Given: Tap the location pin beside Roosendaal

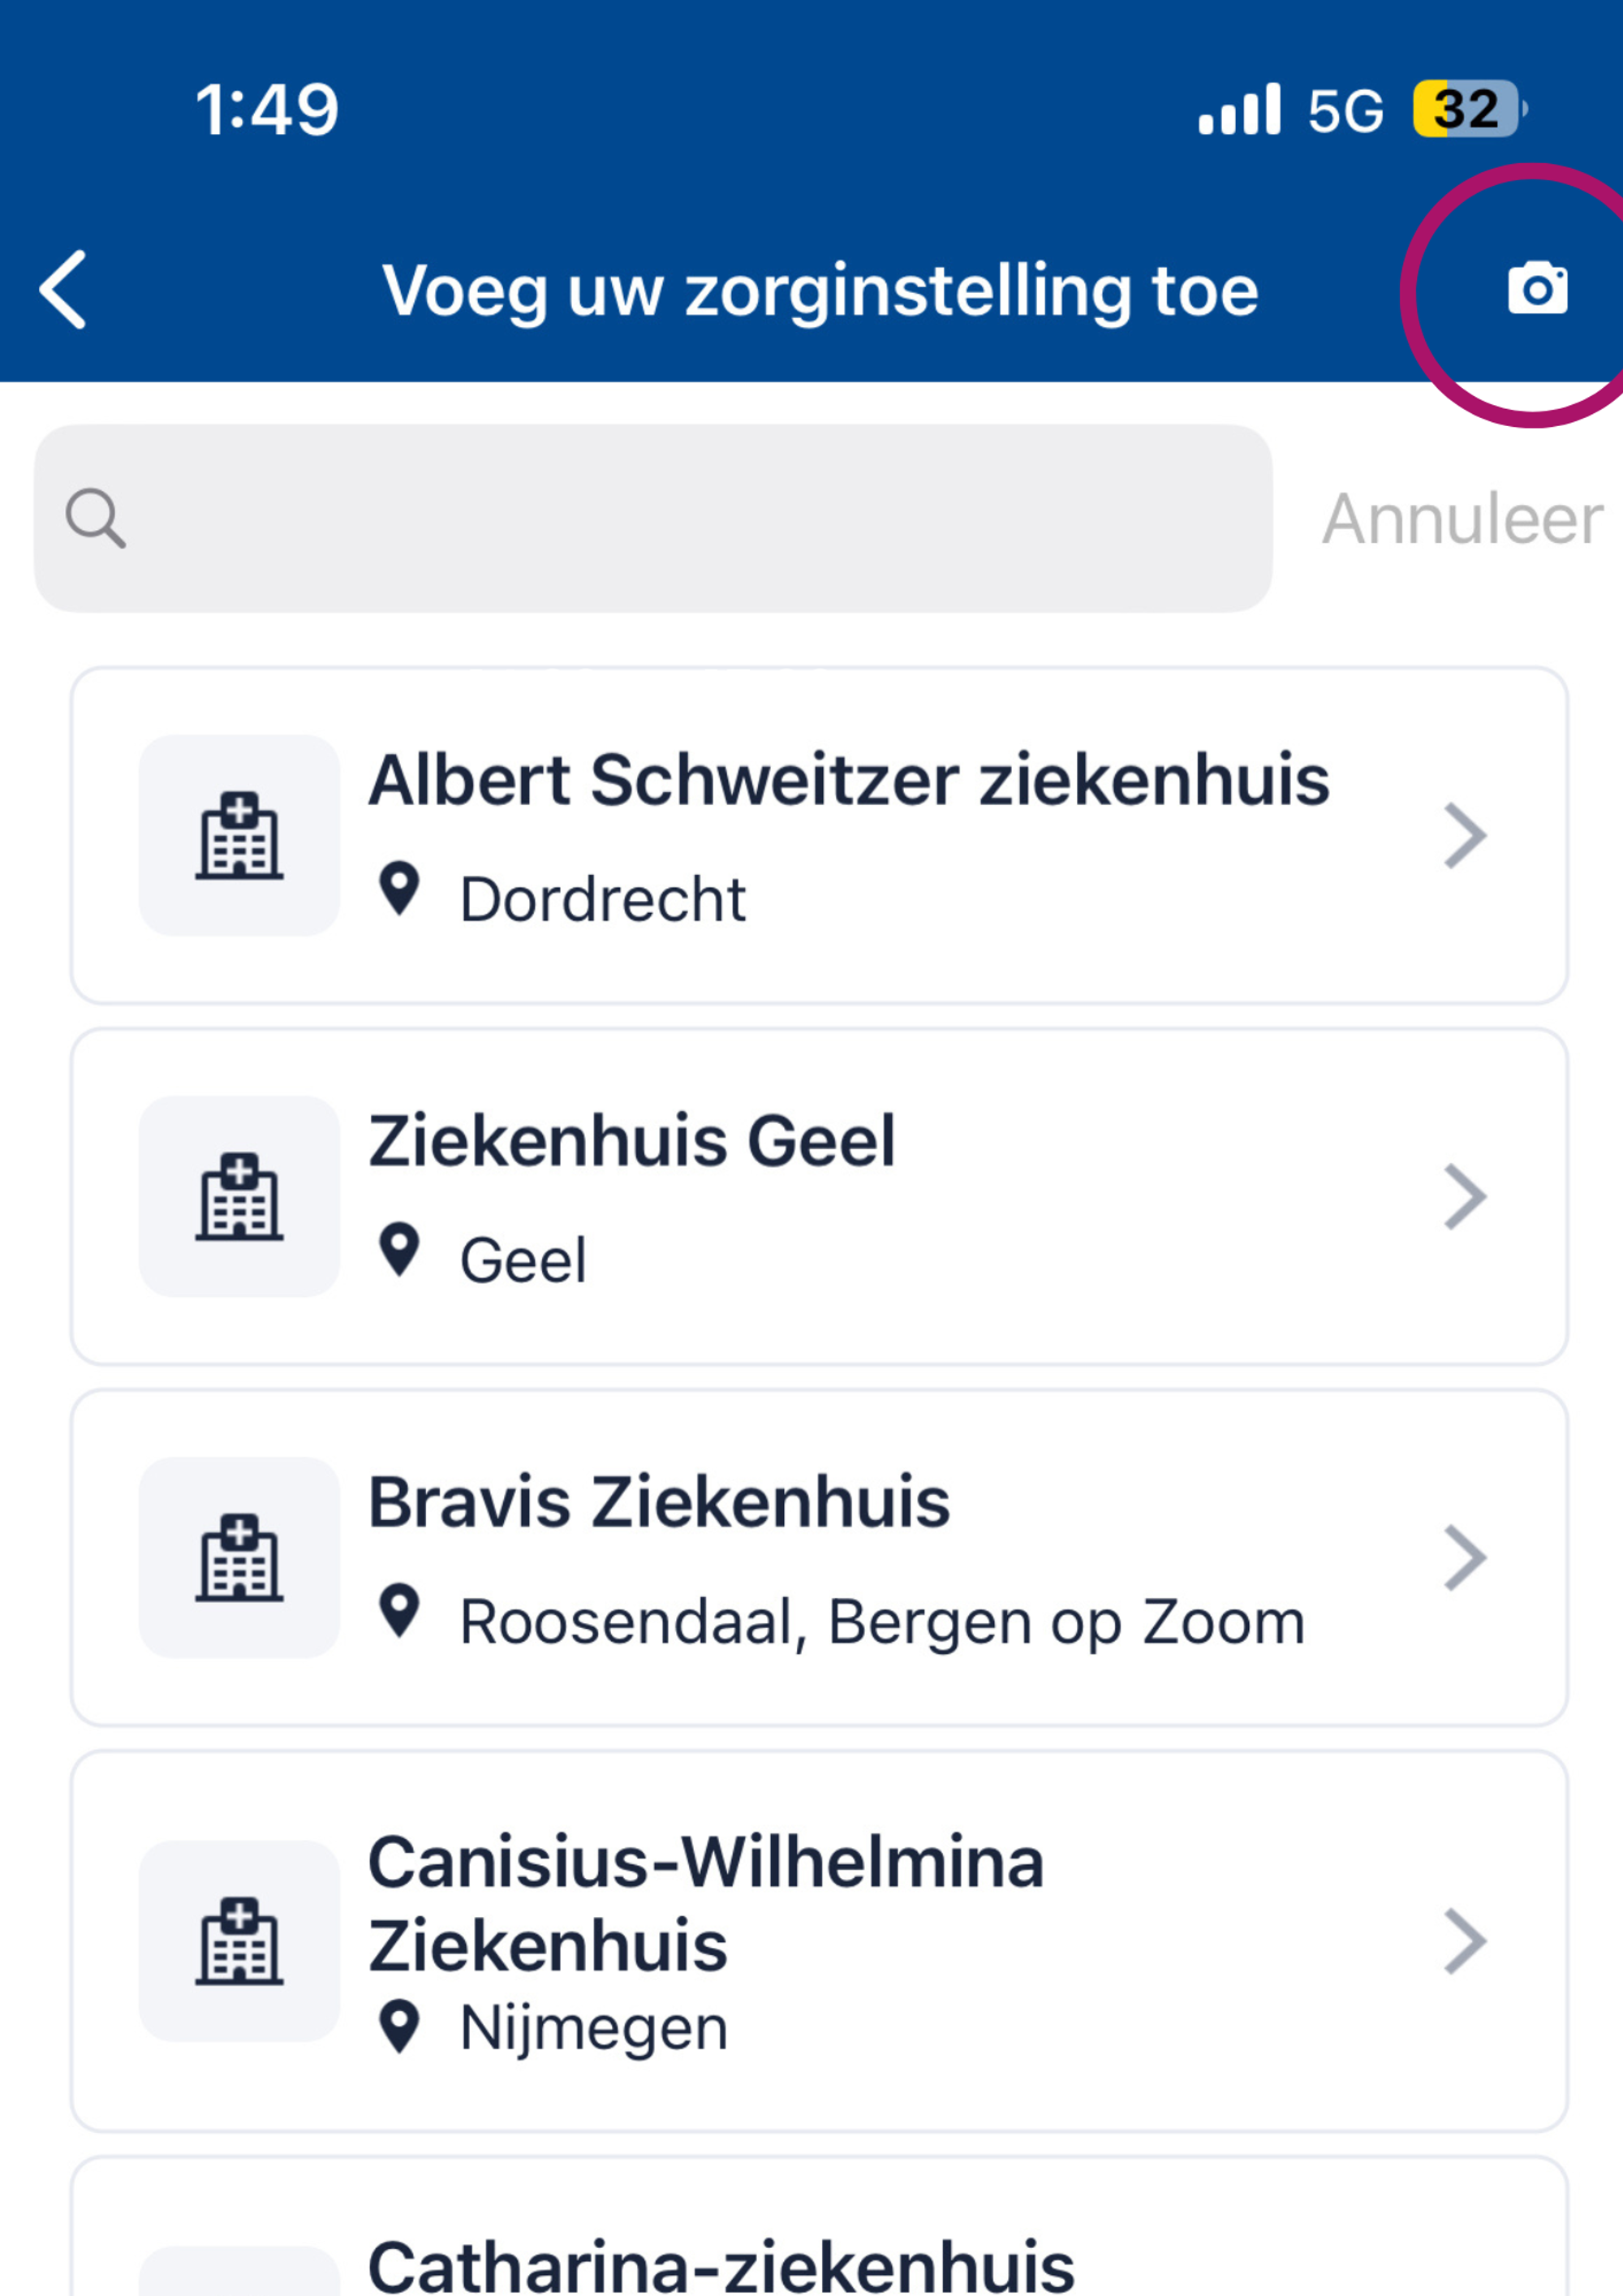Looking at the screenshot, I should 399,1610.
